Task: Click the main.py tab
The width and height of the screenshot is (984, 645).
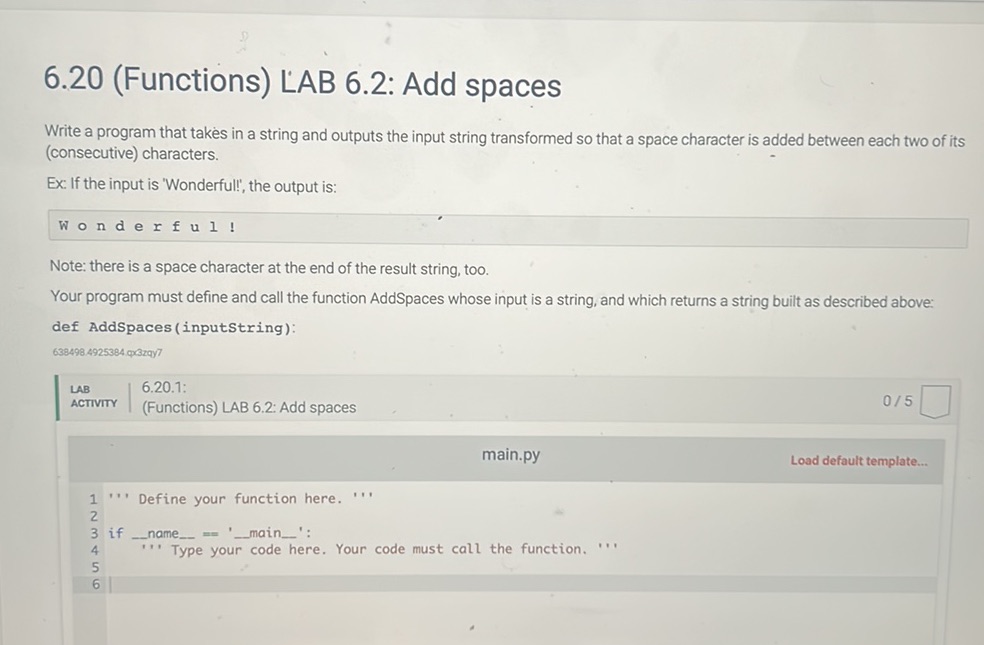Action: point(510,454)
